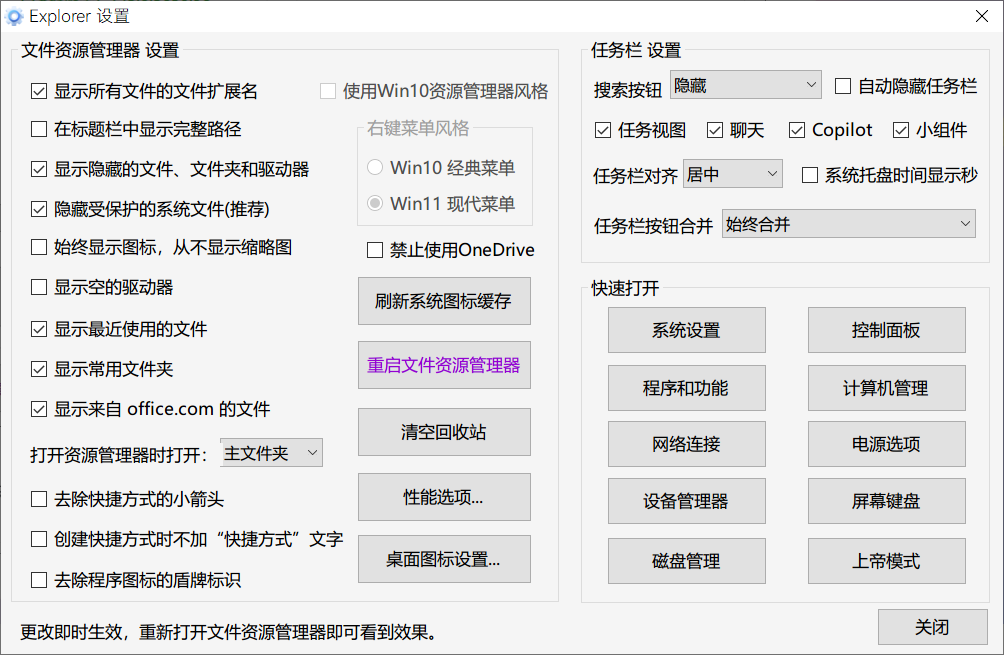Enable 禁止使用OneDrive checkbox
The width and height of the screenshot is (1004, 655).
pyautogui.click(x=375, y=250)
